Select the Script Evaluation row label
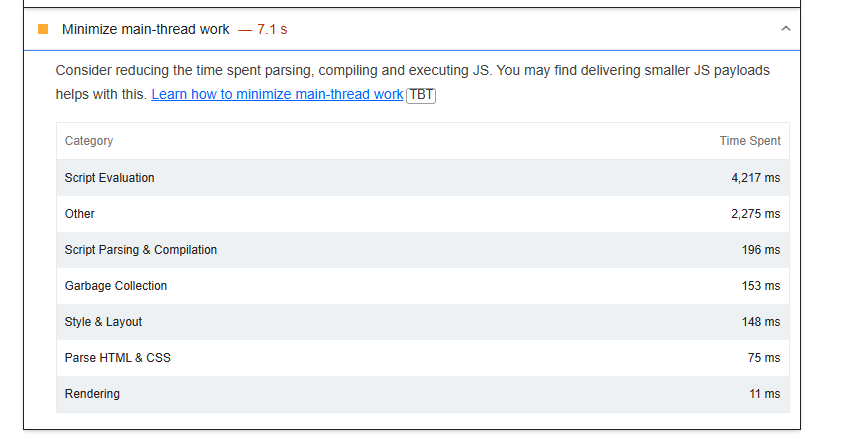This screenshot has height=440, width=864. point(110,178)
